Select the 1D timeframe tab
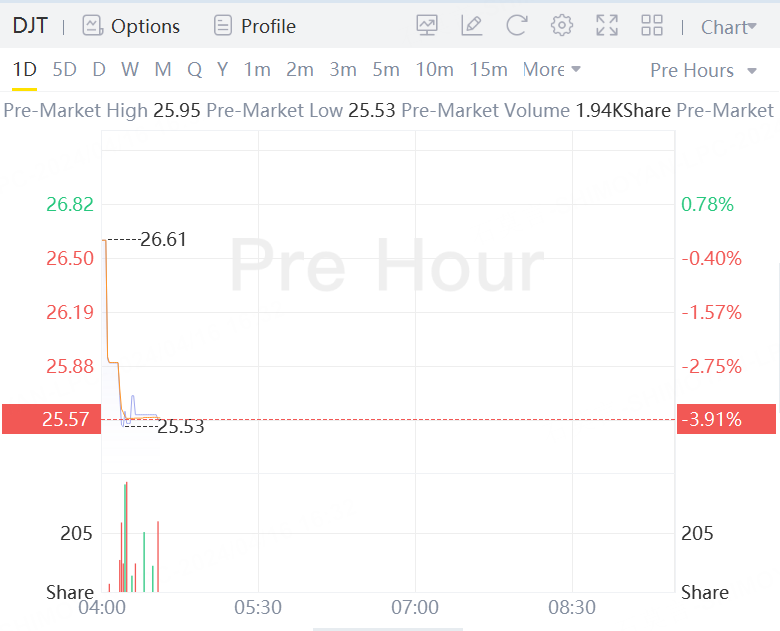Image resolution: width=780 pixels, height=631 pixels. [x=24, y=69]
